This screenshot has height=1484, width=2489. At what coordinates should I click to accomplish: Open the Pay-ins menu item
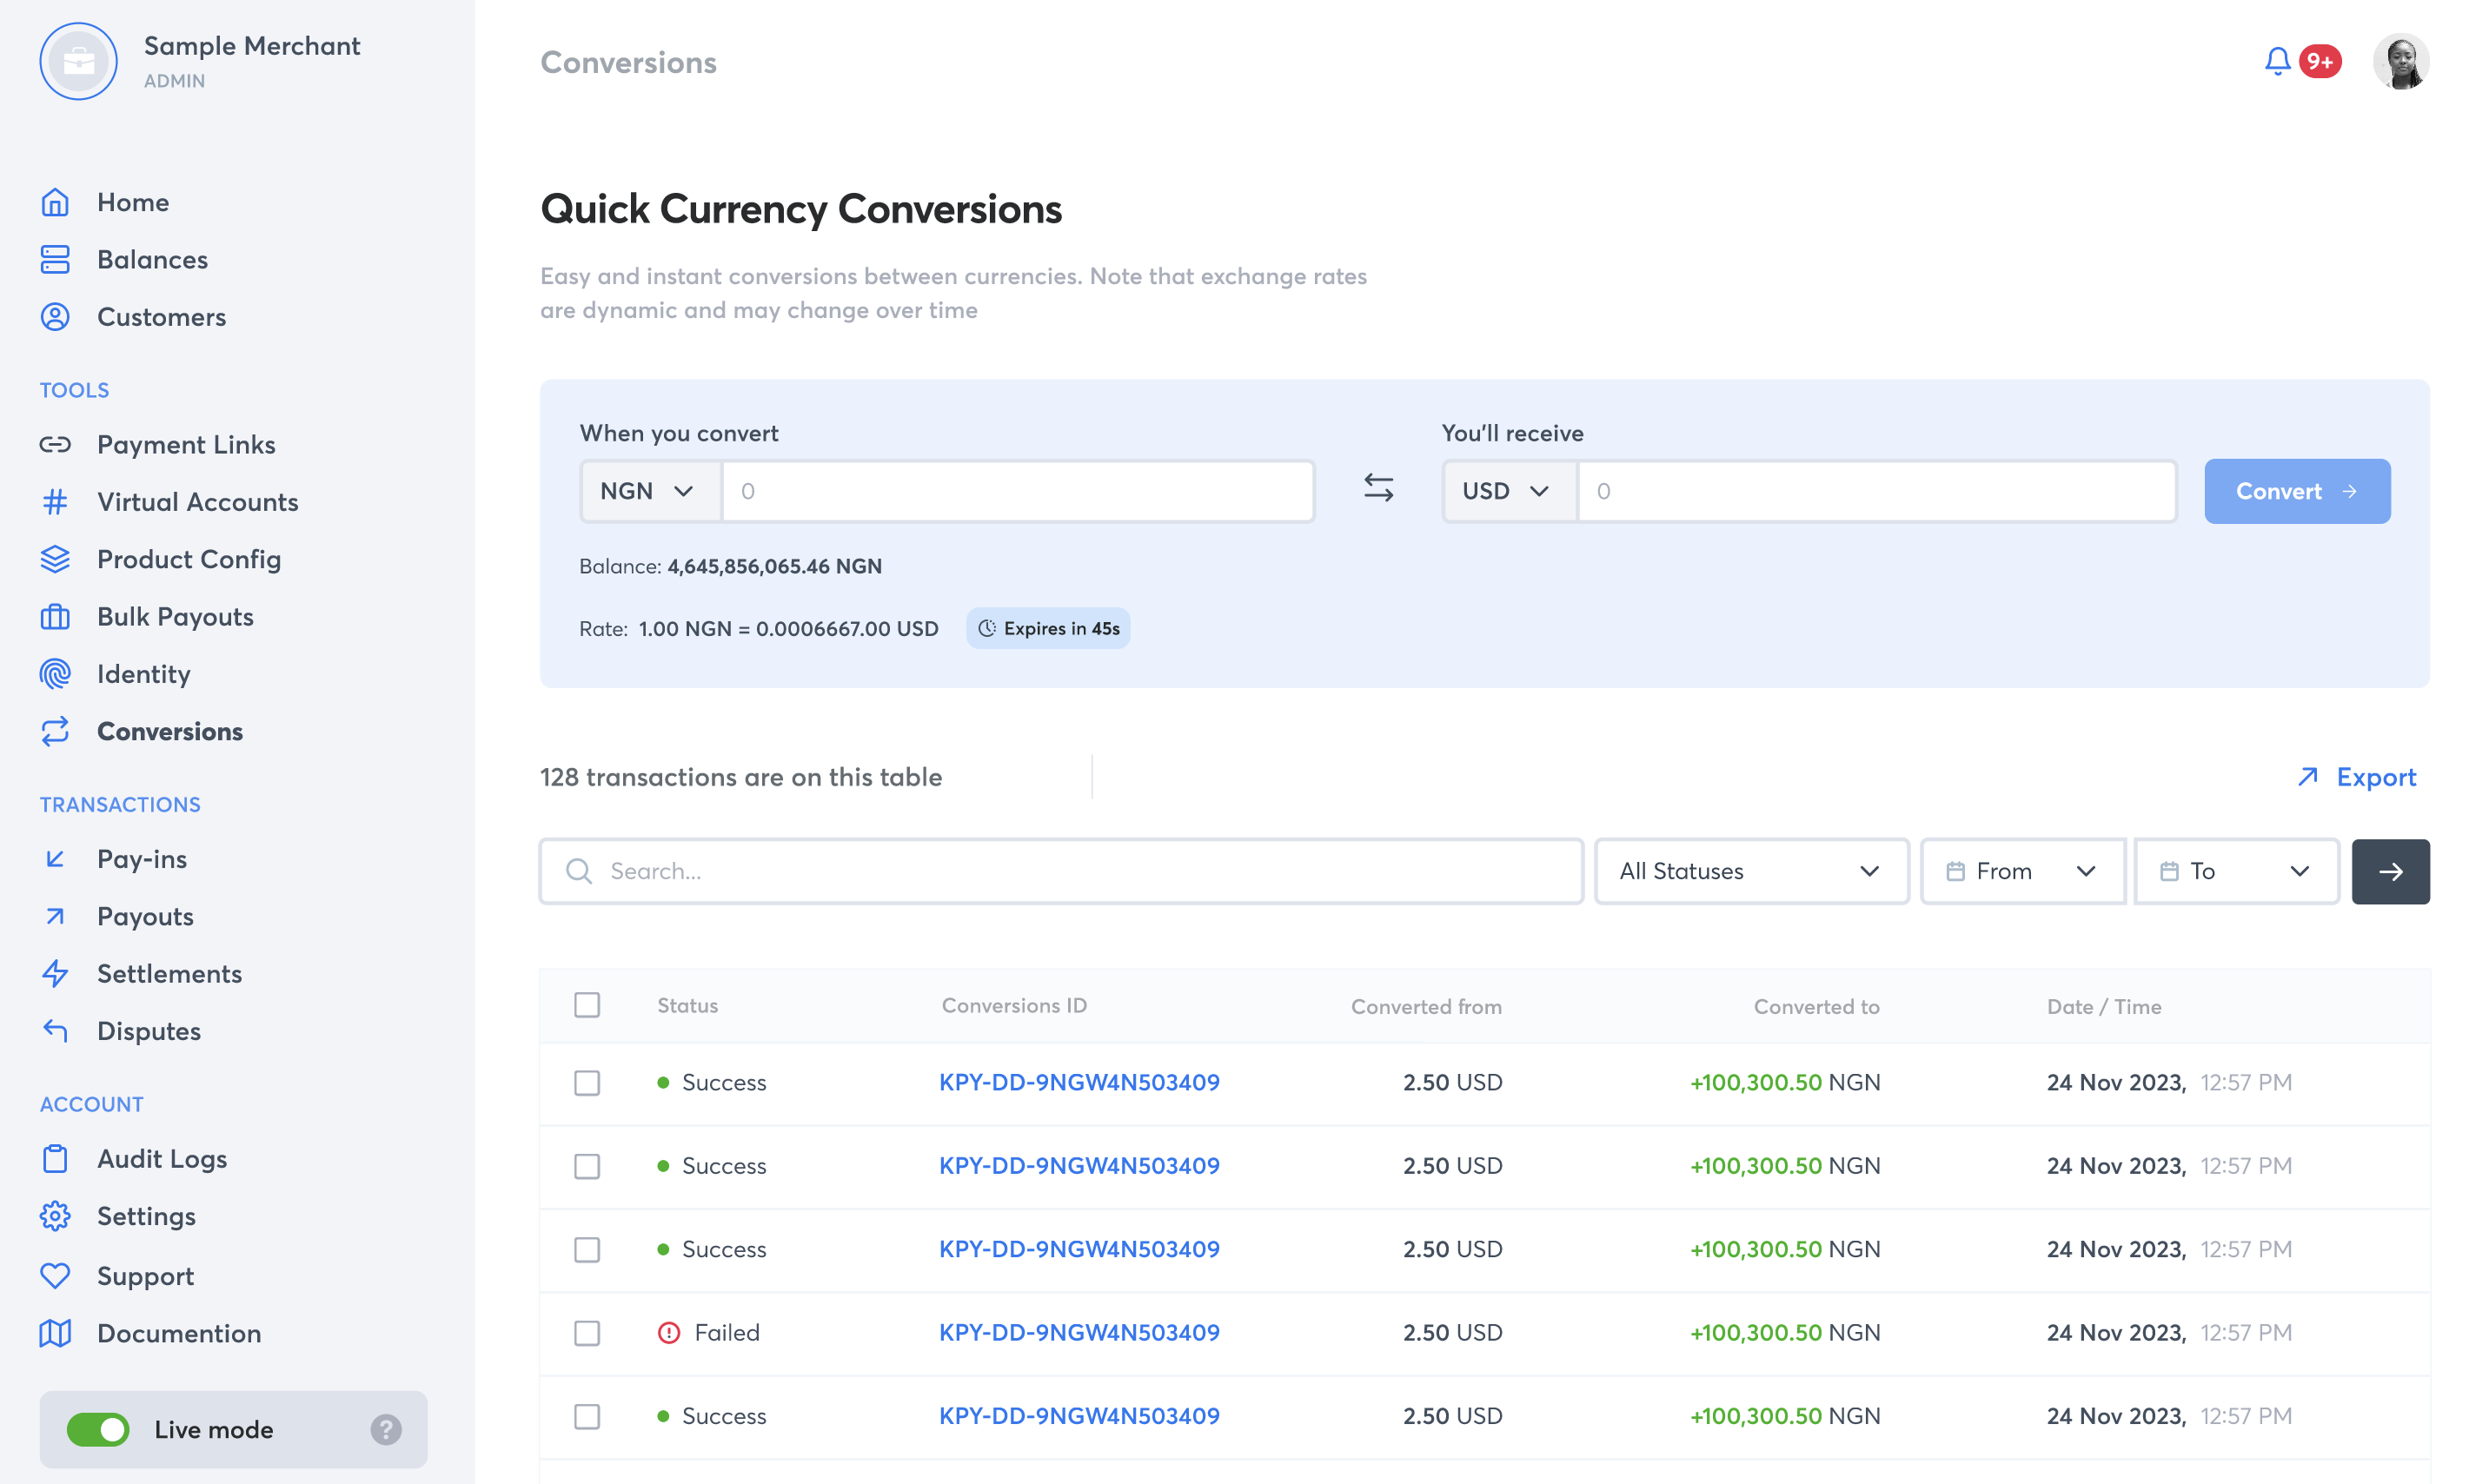click(x=142, y=858)
